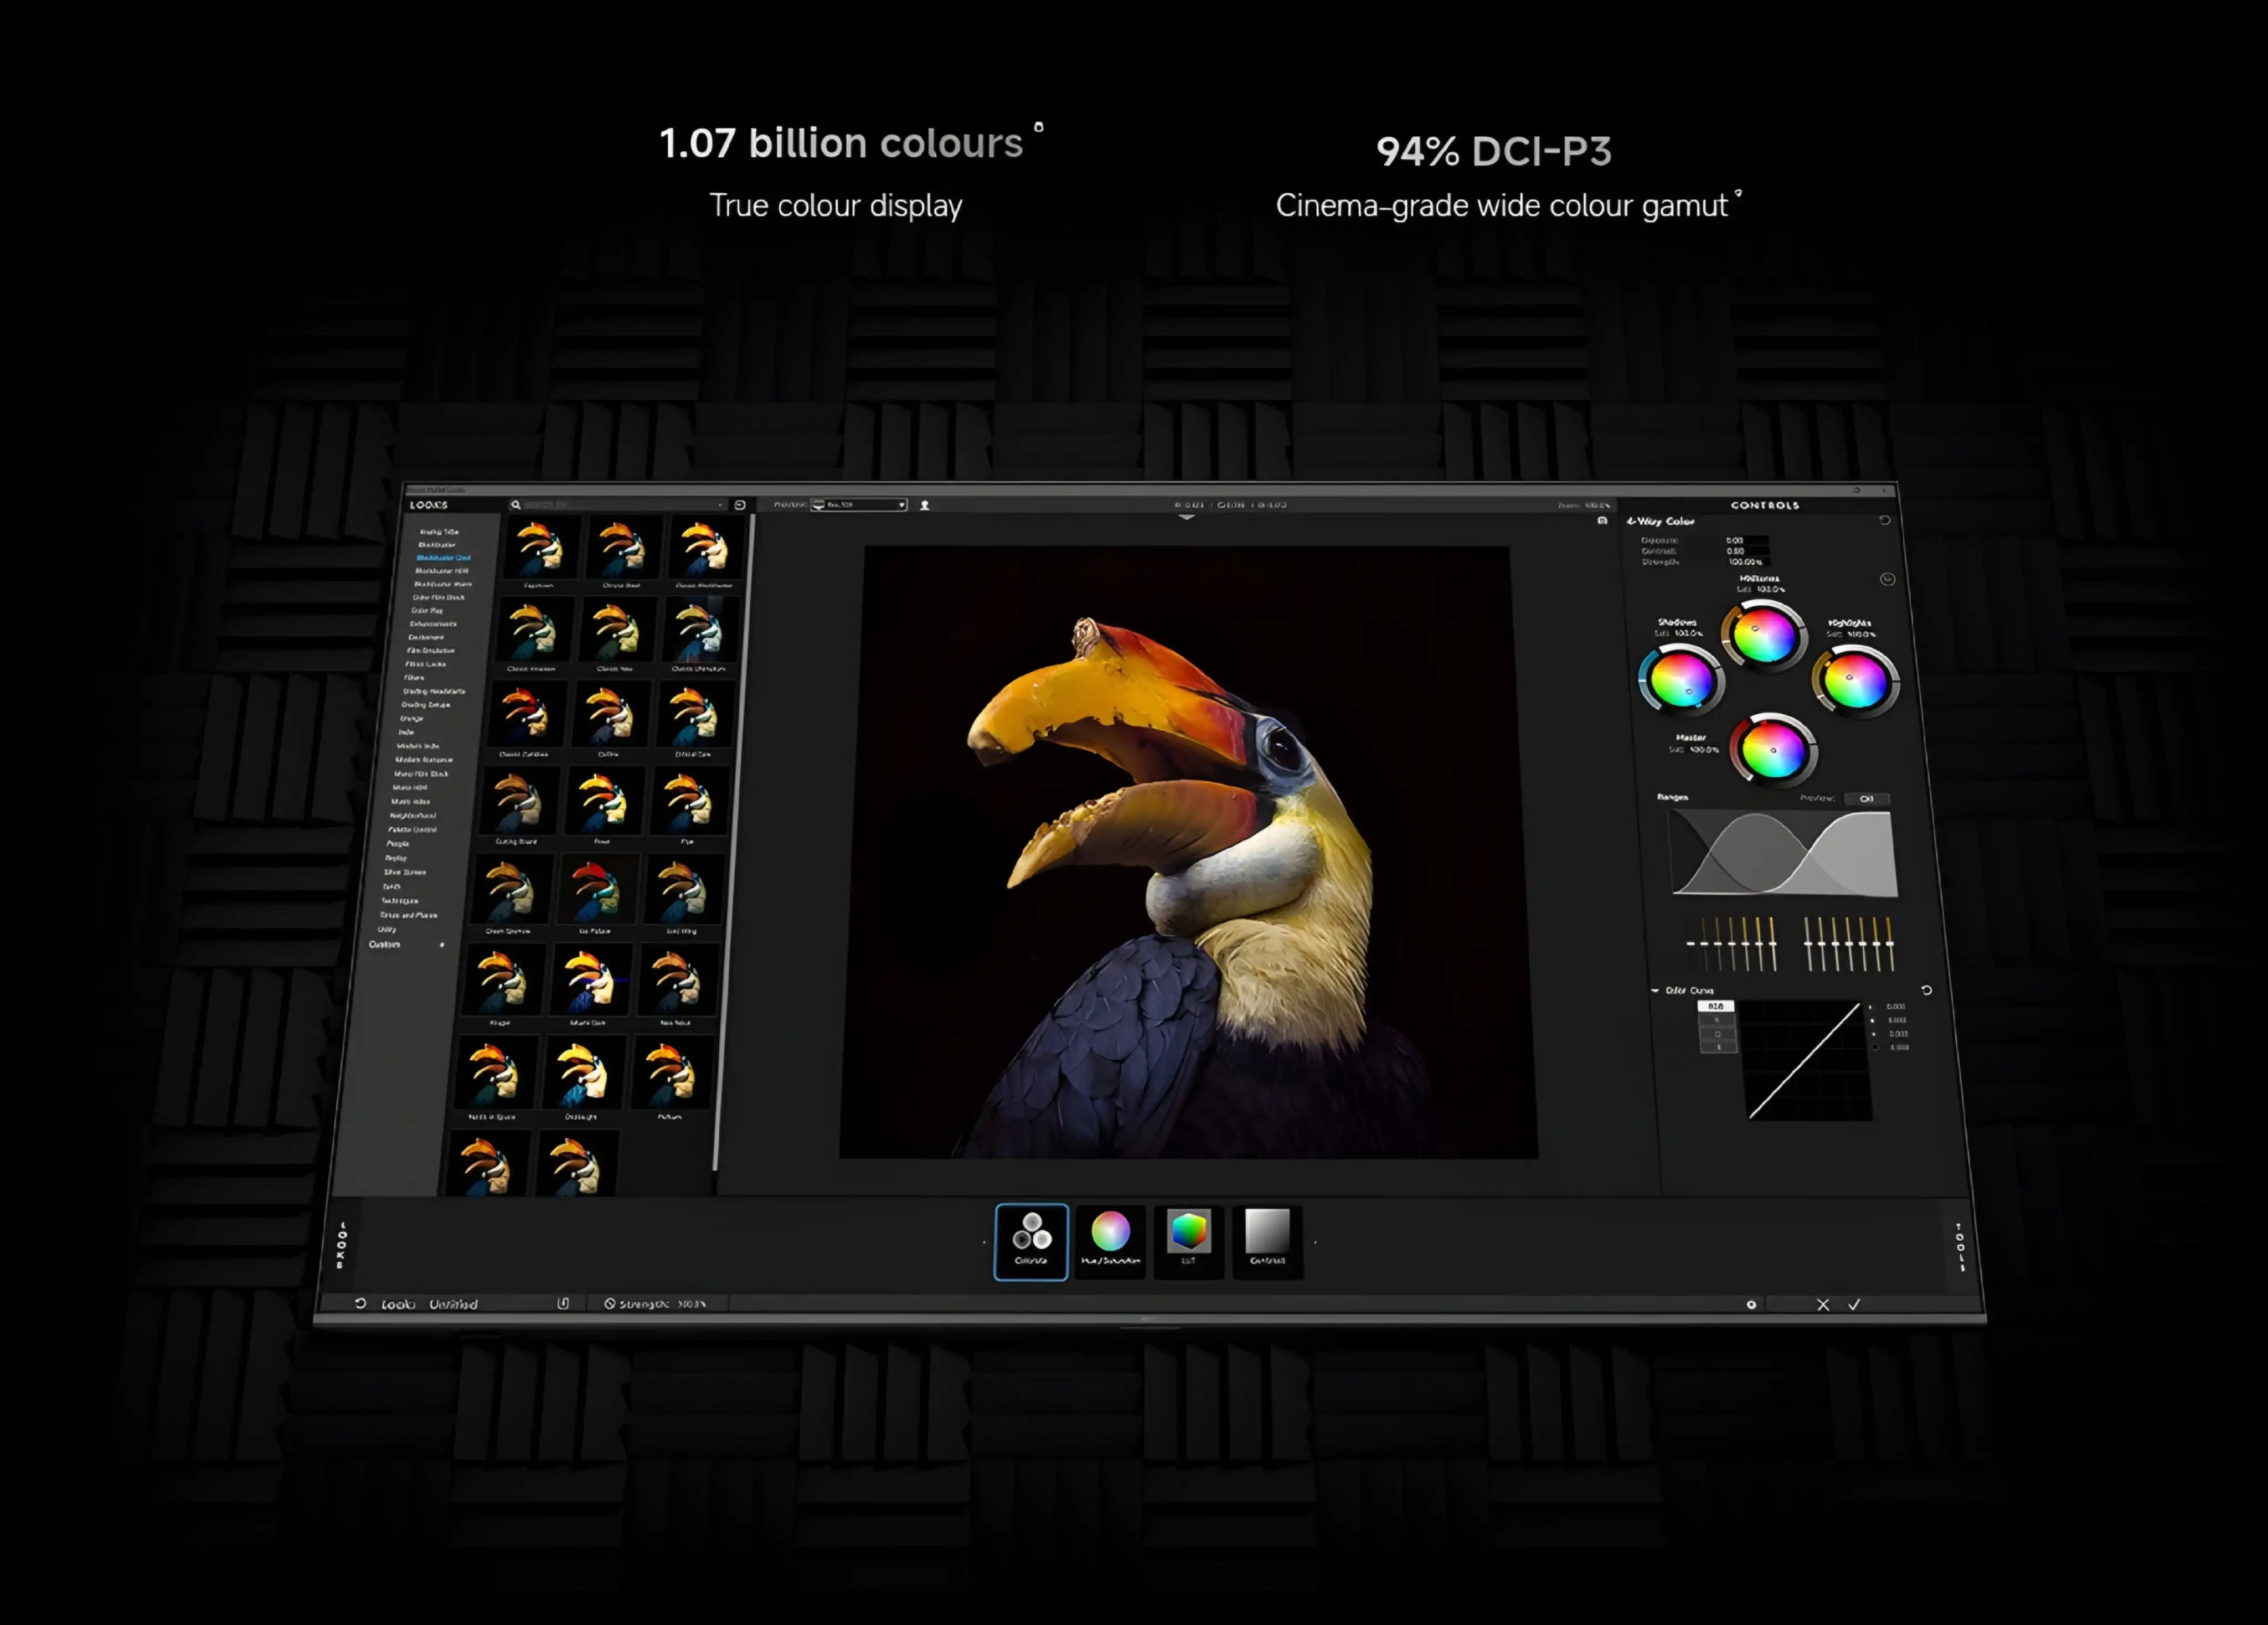Click the small lock icon above the preview's right edge

click(1602, 521)
